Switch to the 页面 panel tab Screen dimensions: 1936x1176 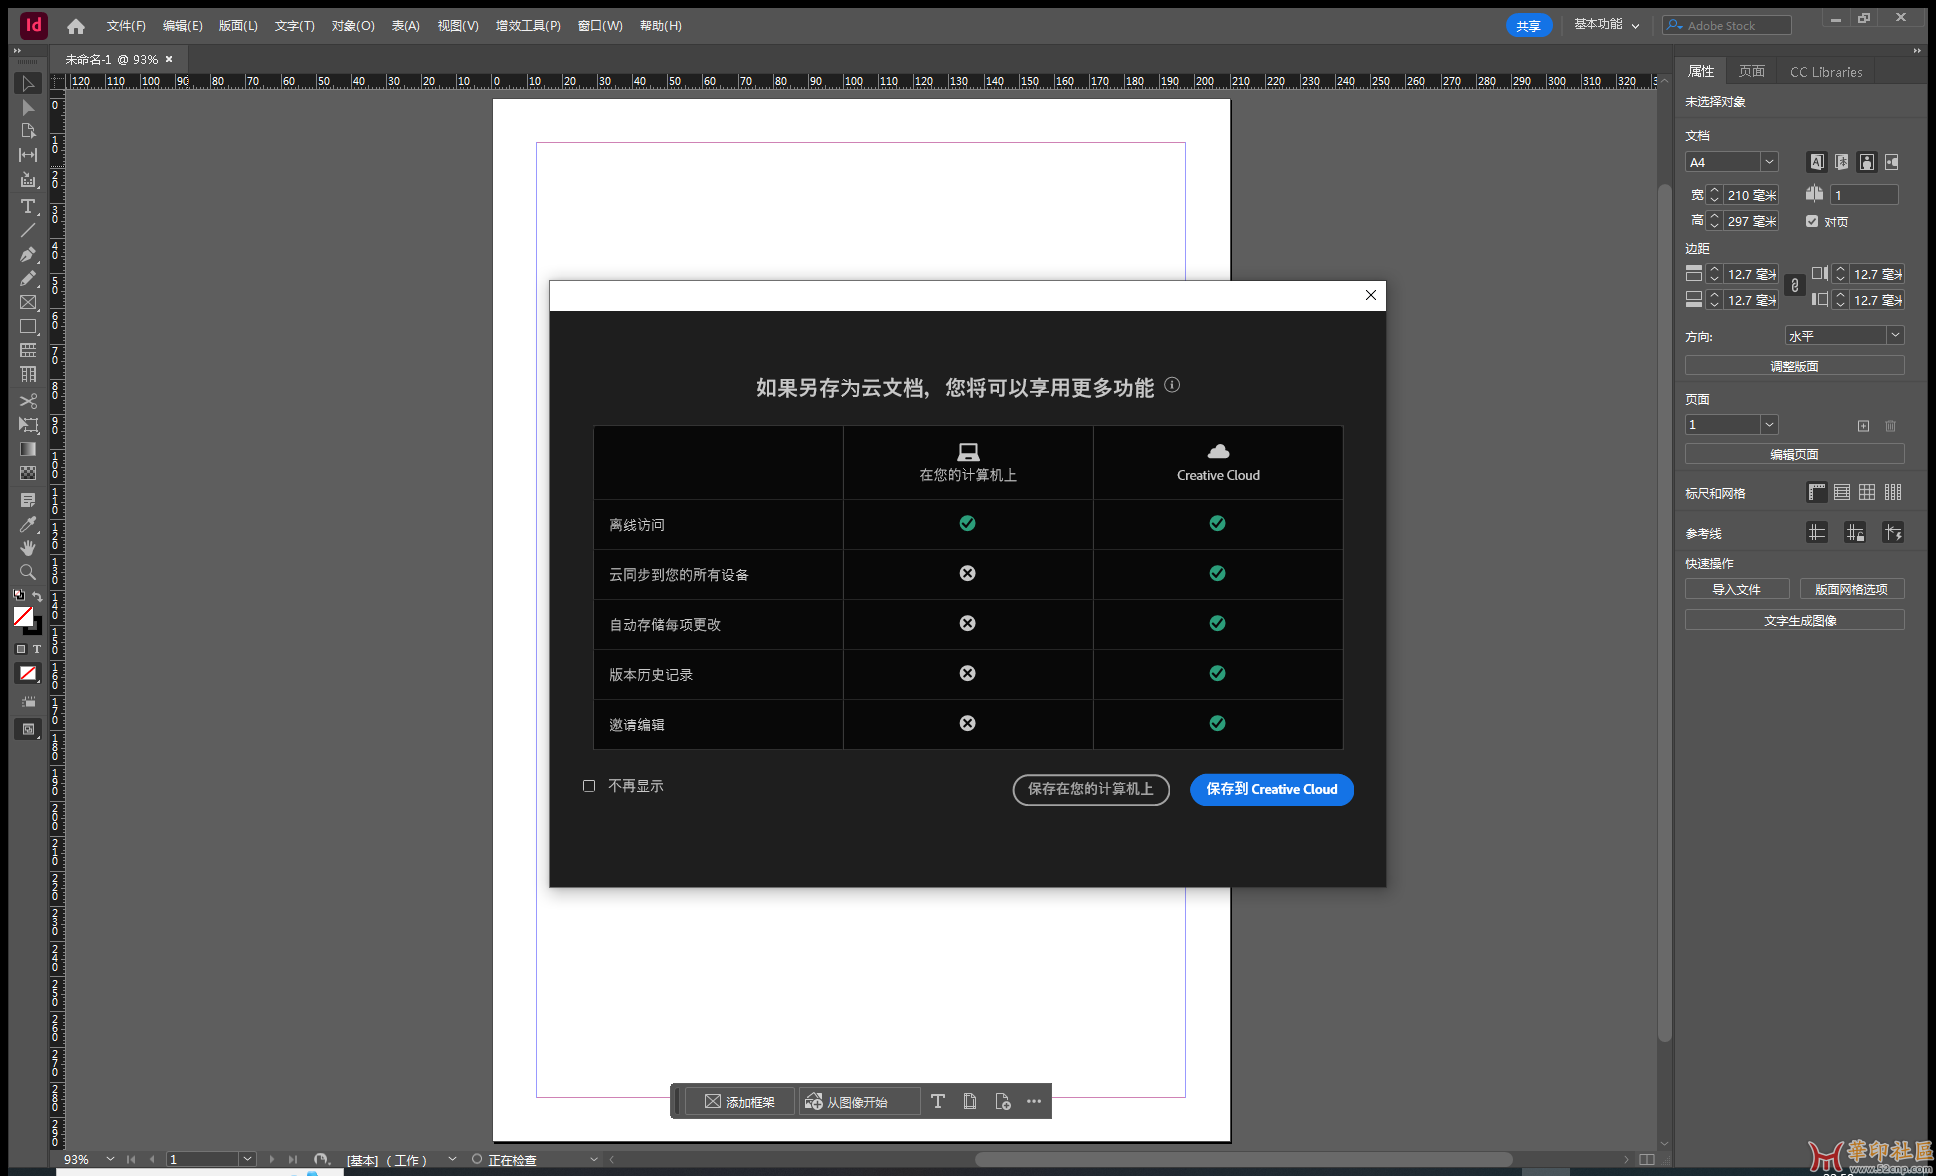1752,71
